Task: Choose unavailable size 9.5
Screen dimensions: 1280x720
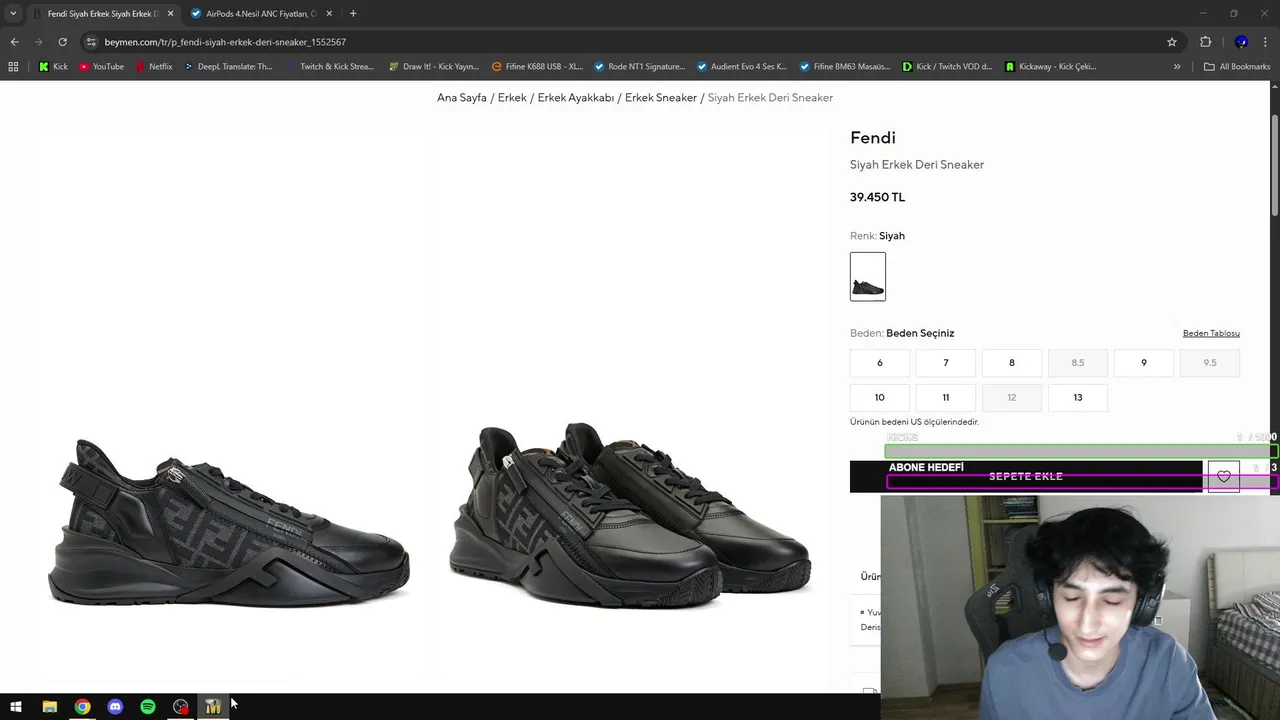Action: click(x=1210, y=363)
